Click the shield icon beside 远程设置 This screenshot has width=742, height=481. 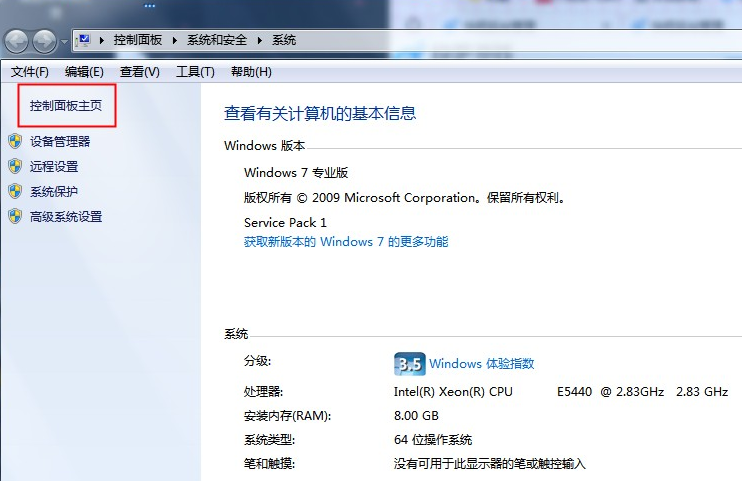15,167
